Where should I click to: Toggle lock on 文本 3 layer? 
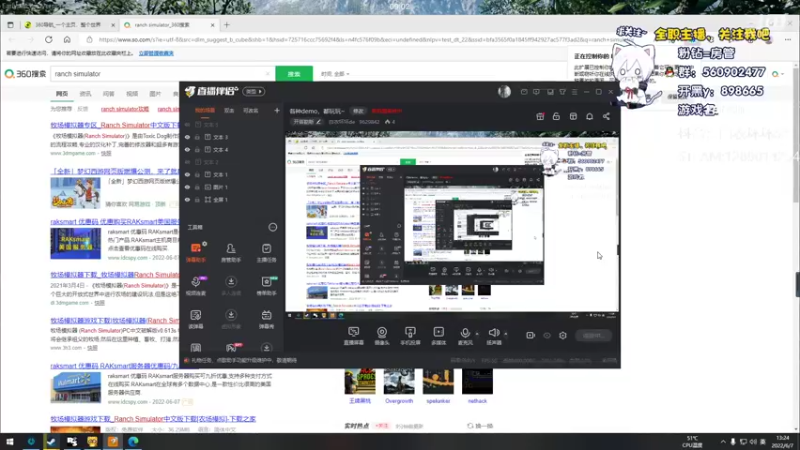(197, 137)
